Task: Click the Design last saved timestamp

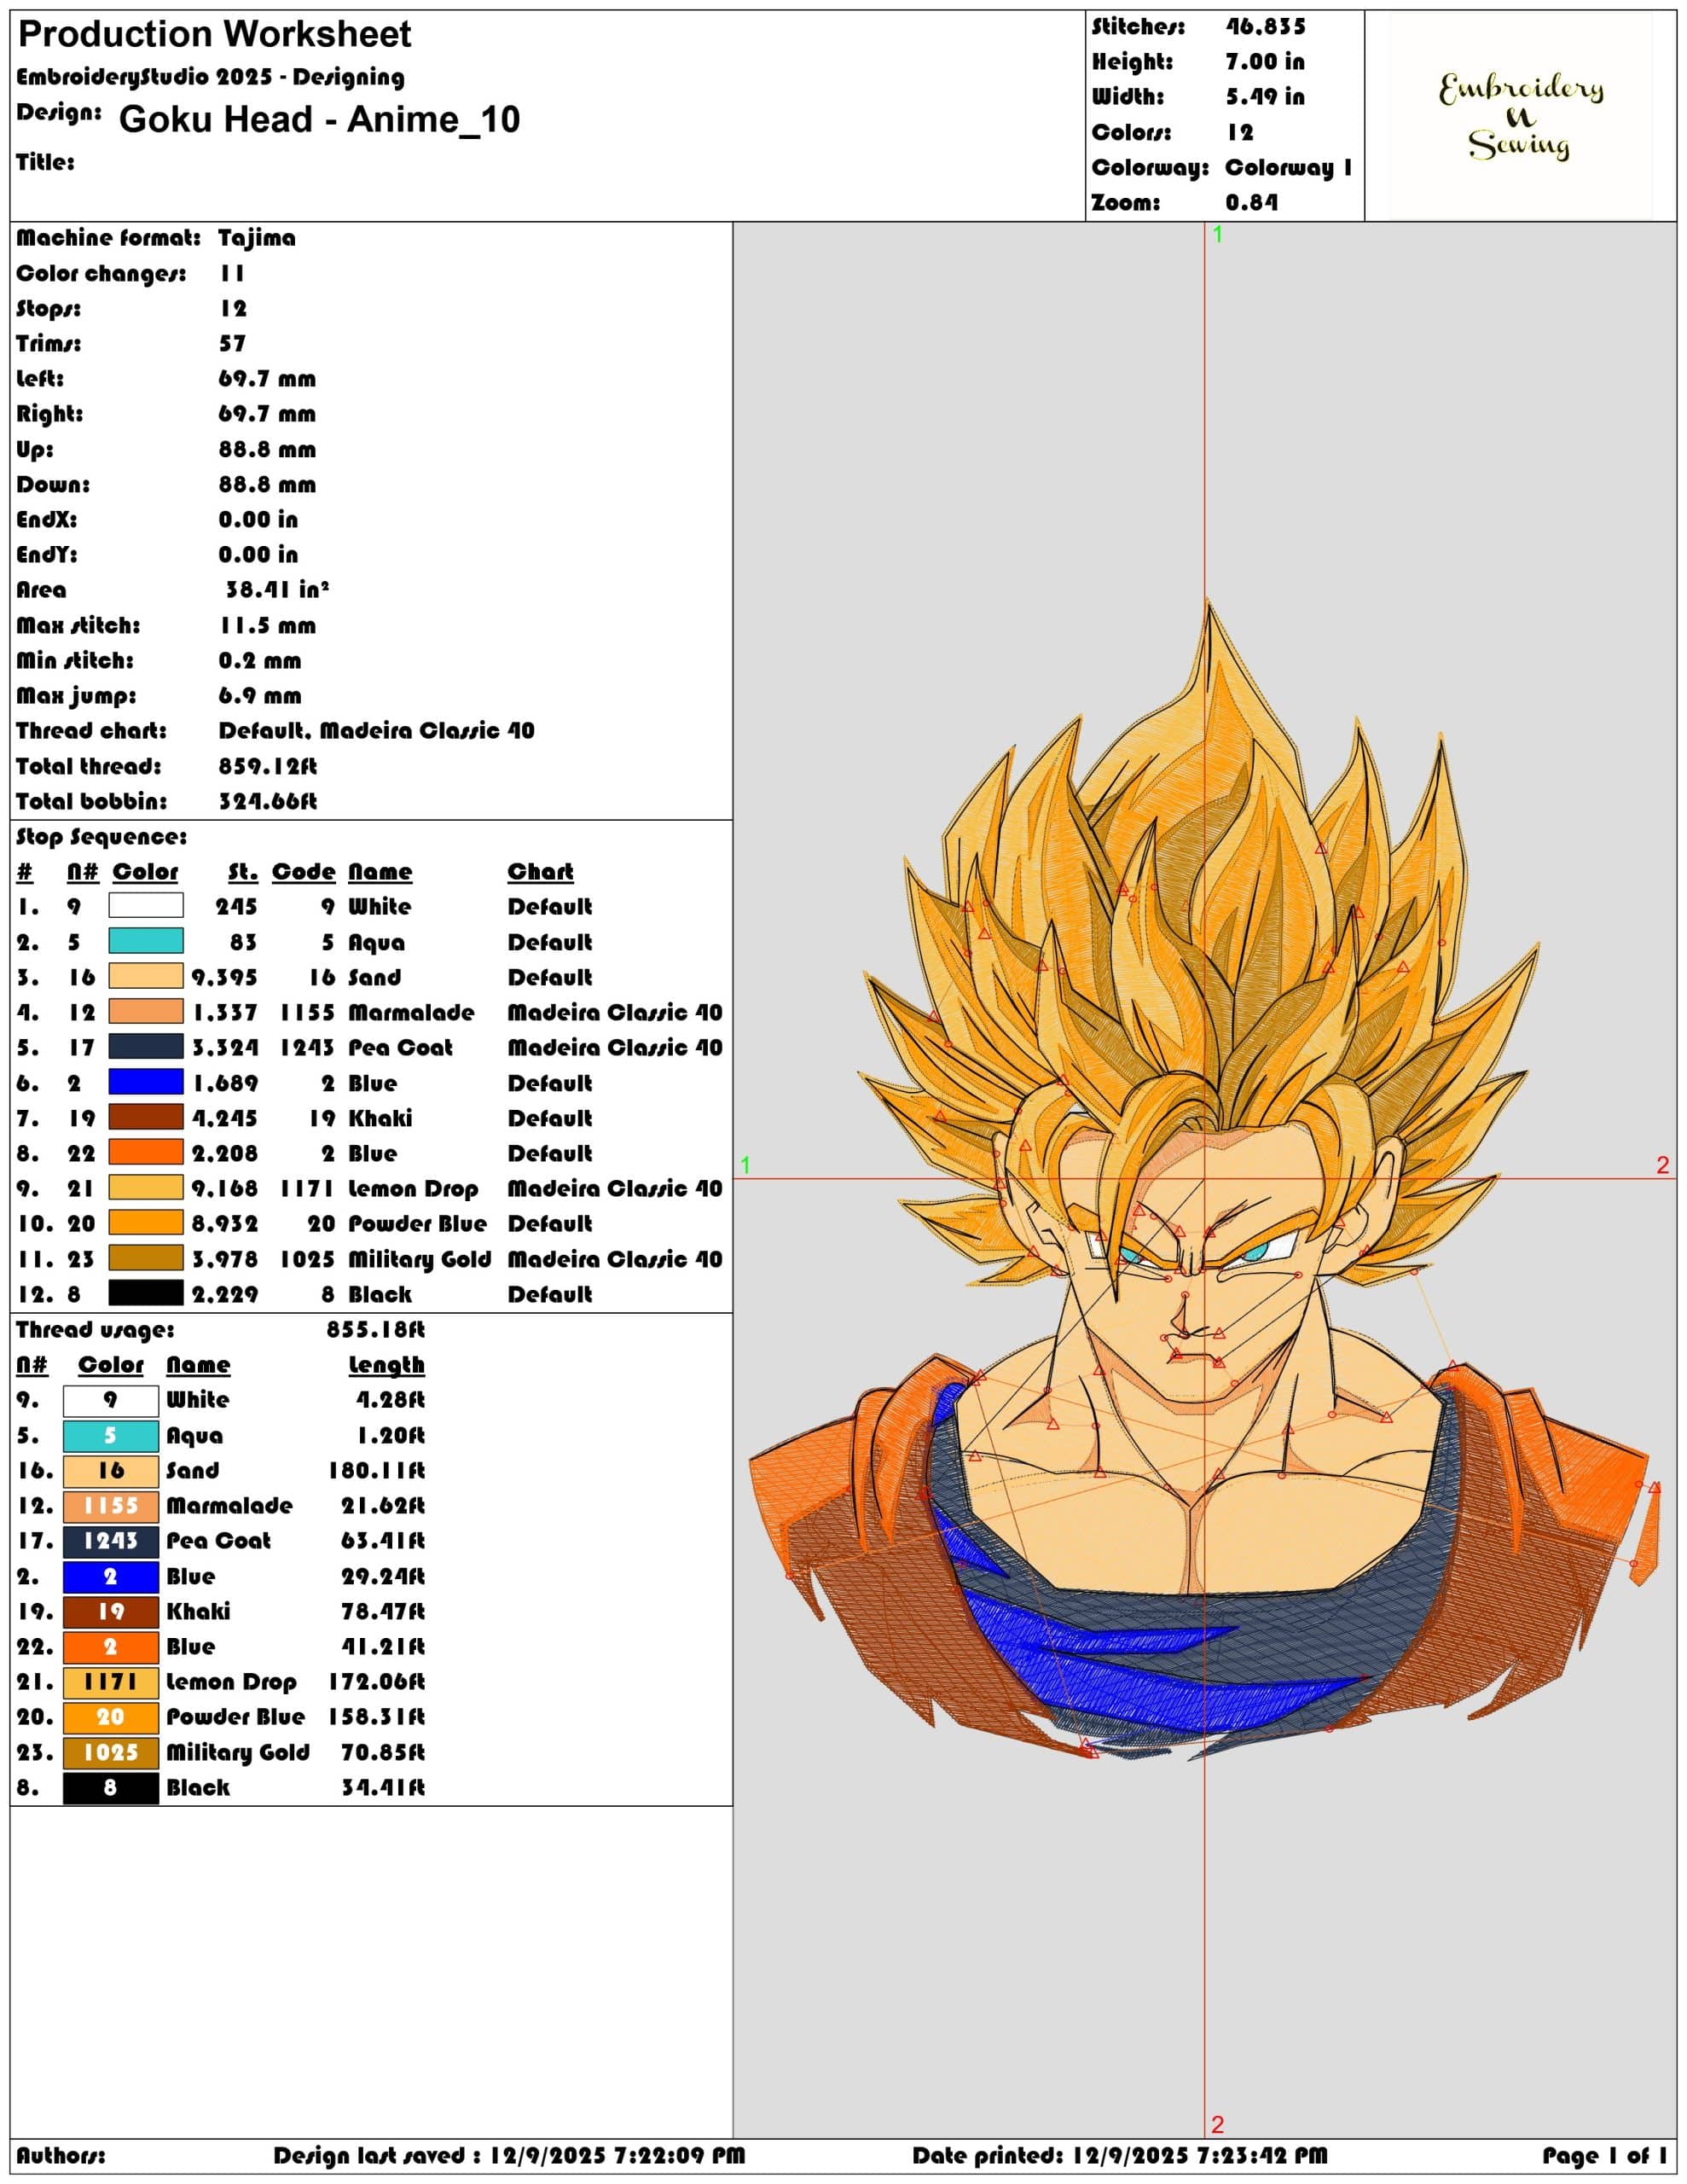Action: 510,2155
